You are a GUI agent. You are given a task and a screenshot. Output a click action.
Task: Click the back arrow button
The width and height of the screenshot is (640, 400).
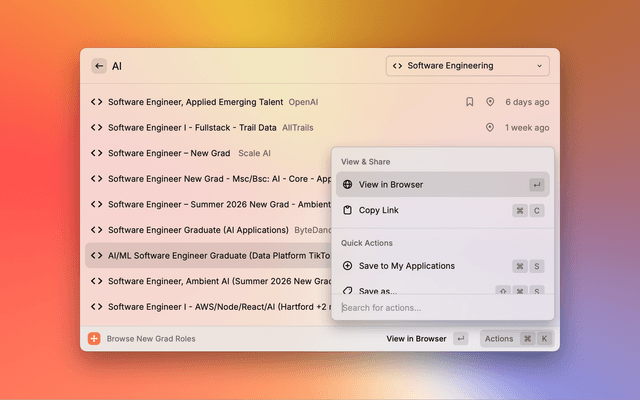(98, 66)
